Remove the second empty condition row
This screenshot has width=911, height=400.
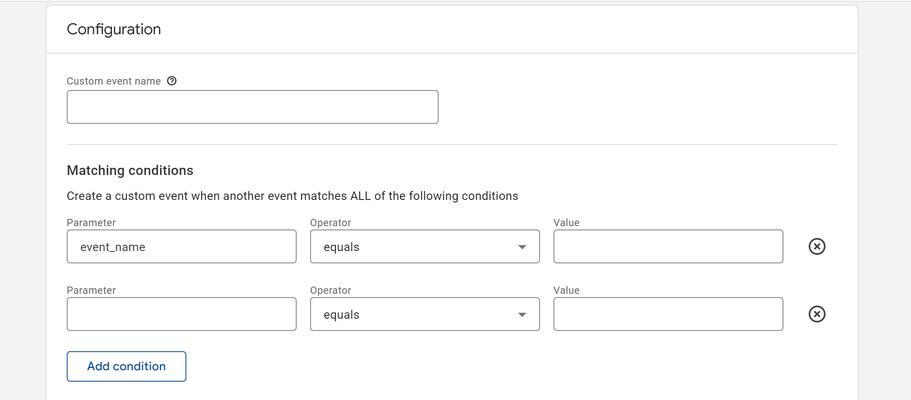coord(816,314)
